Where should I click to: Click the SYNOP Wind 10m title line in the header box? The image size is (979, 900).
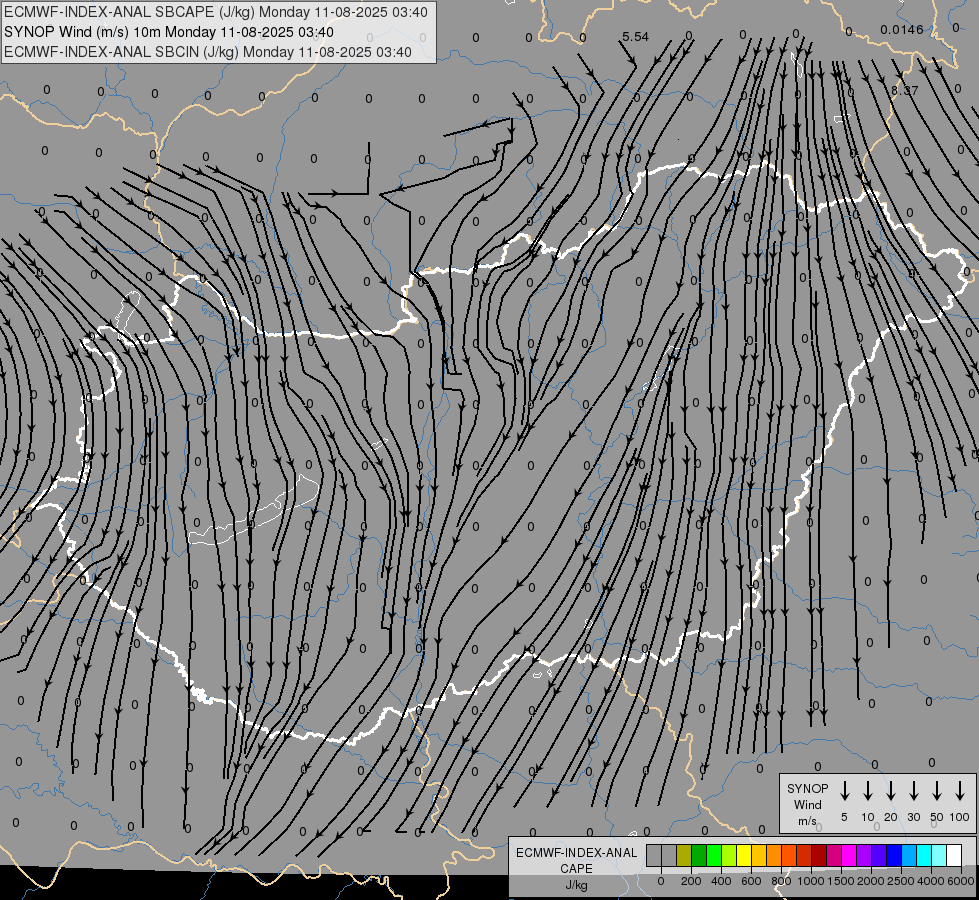click(x=169, y=32)
